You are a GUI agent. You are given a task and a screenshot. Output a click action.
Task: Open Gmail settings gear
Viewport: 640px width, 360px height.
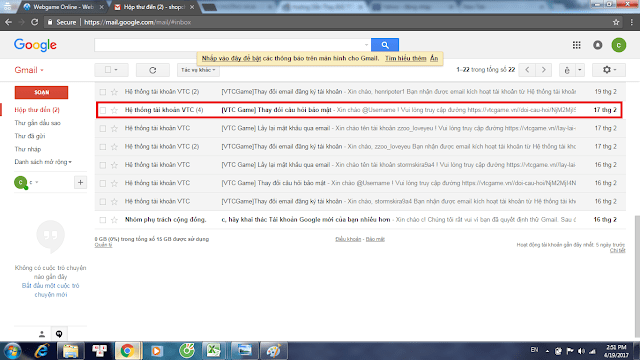[609, 70]
